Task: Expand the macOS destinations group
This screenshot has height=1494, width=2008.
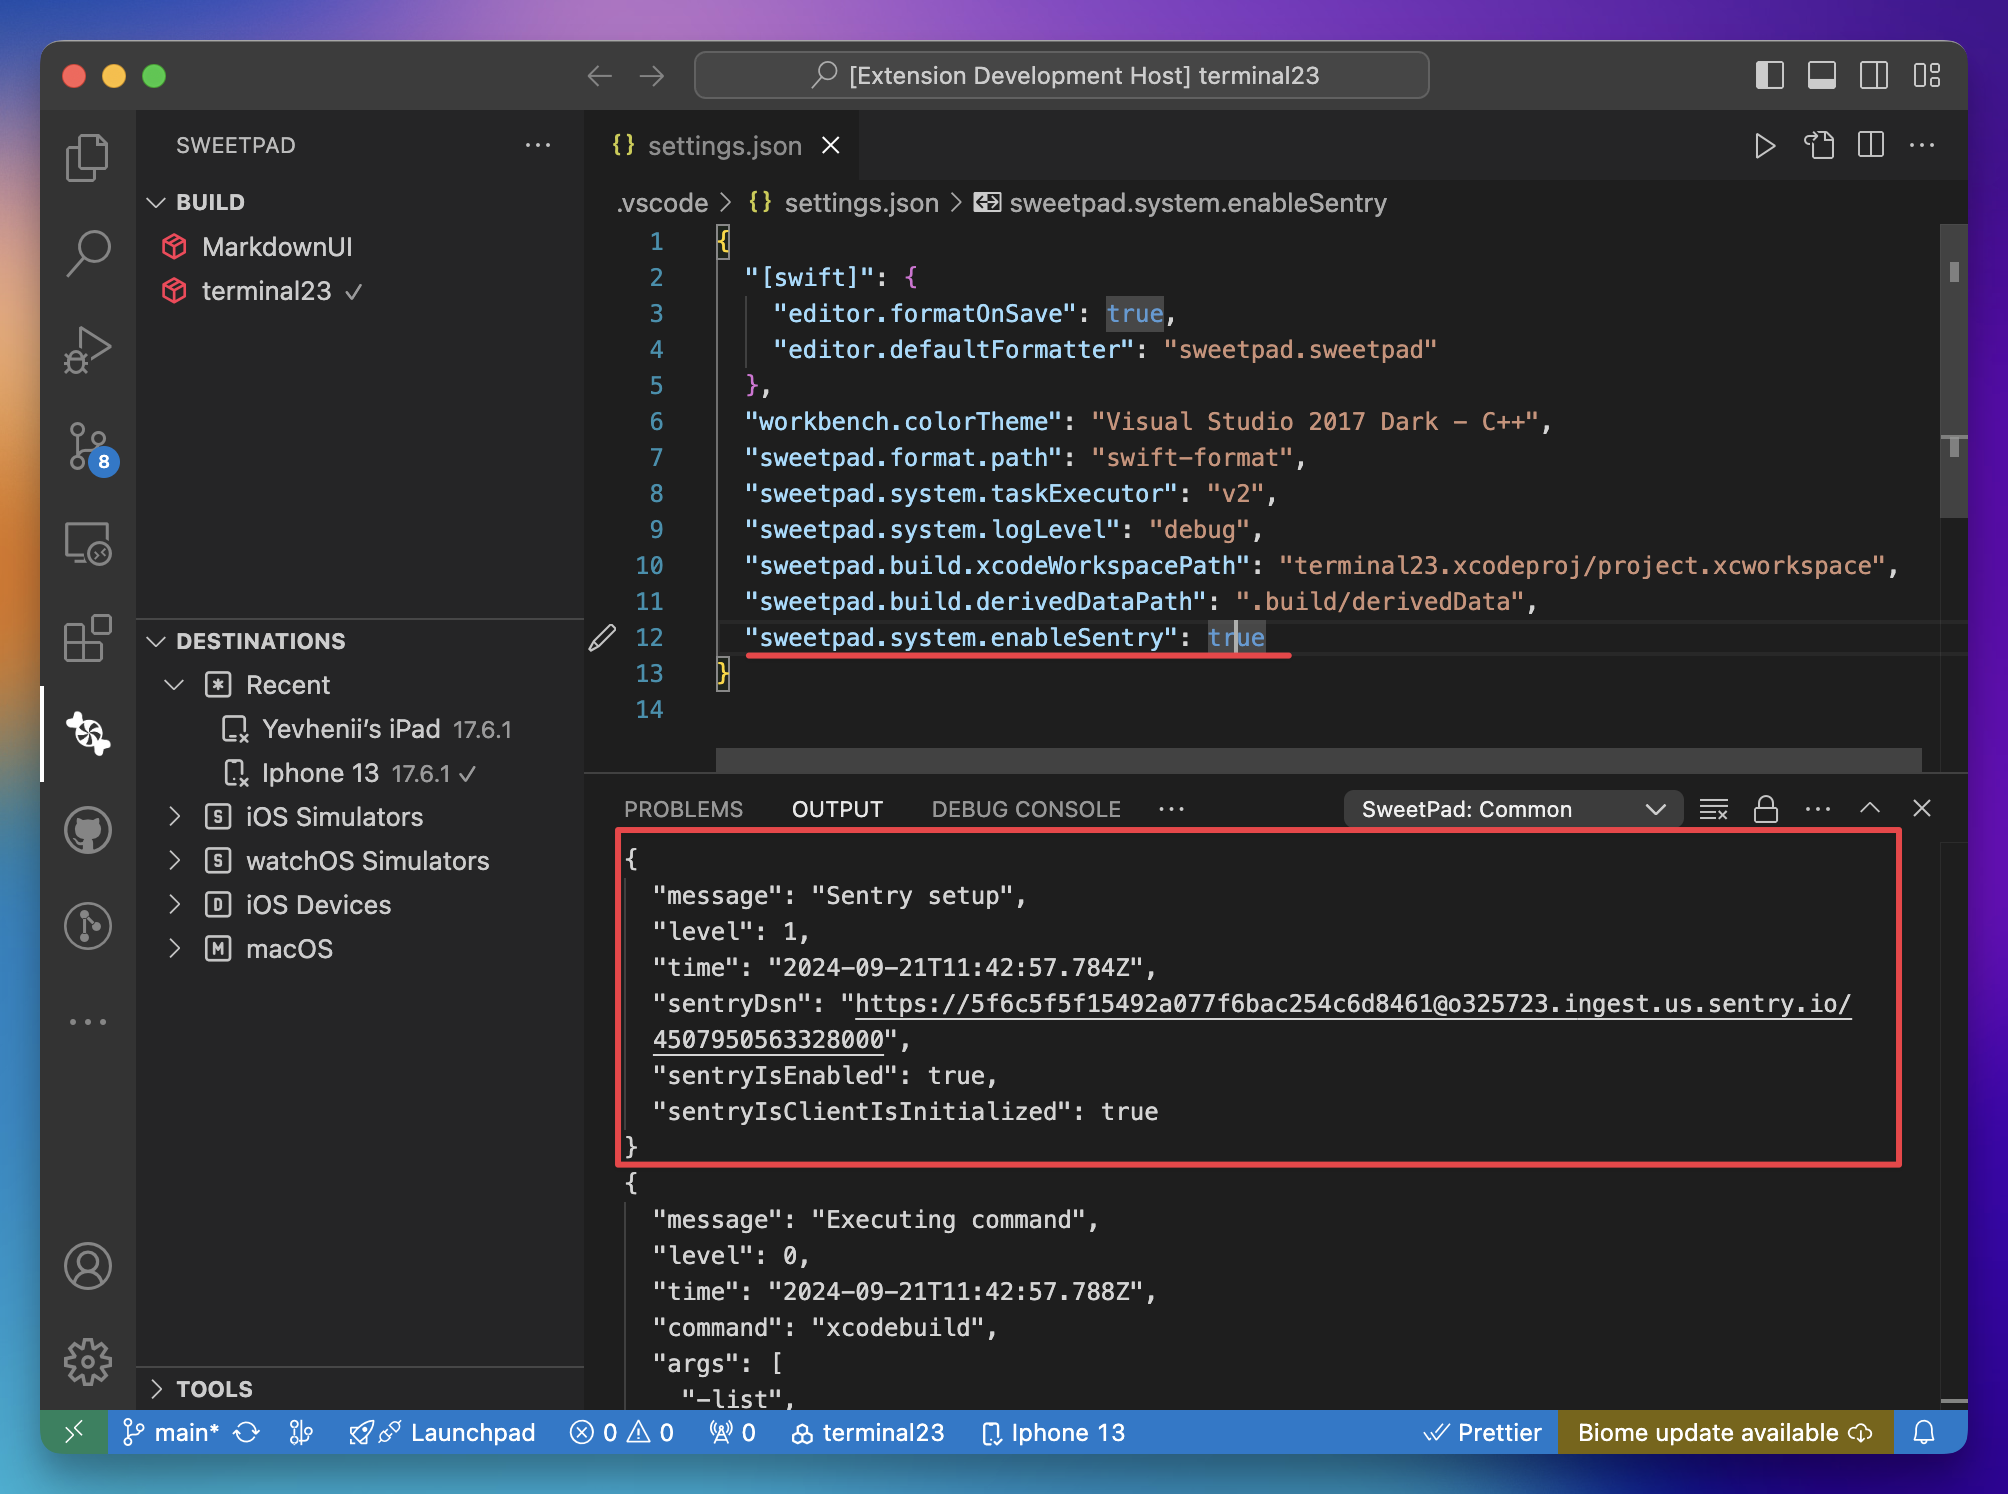Action: pos(174,949)
